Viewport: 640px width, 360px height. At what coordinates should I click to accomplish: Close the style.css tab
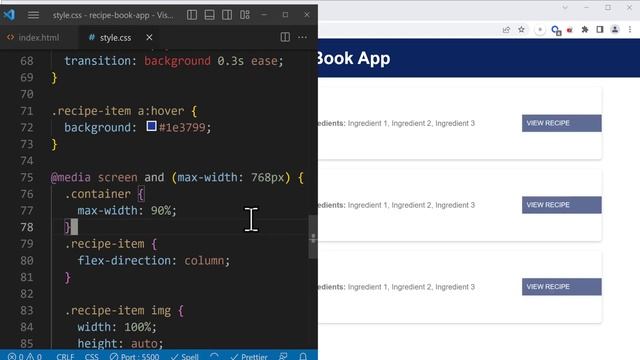pyautogui.click(x=149, y=37)
